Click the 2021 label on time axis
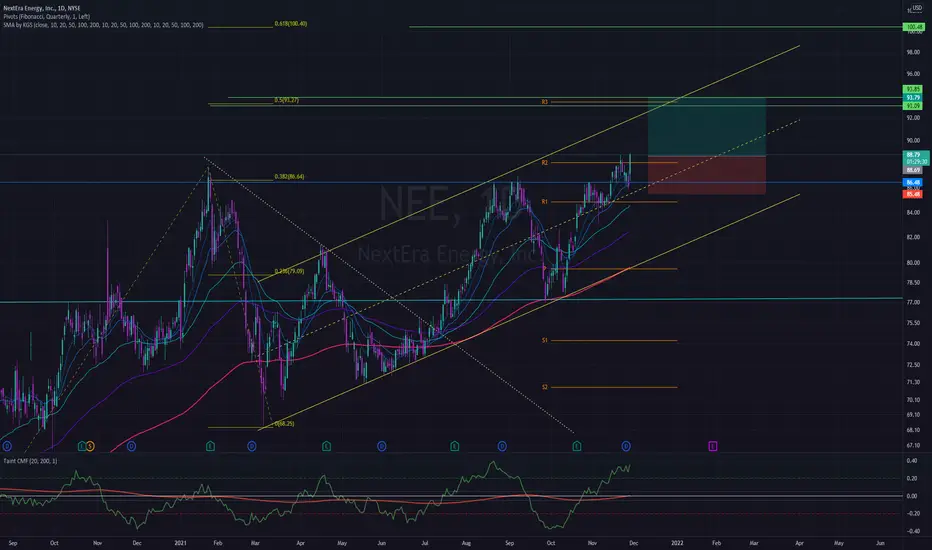This screenshot has height=550, width=932. (181, 543)
